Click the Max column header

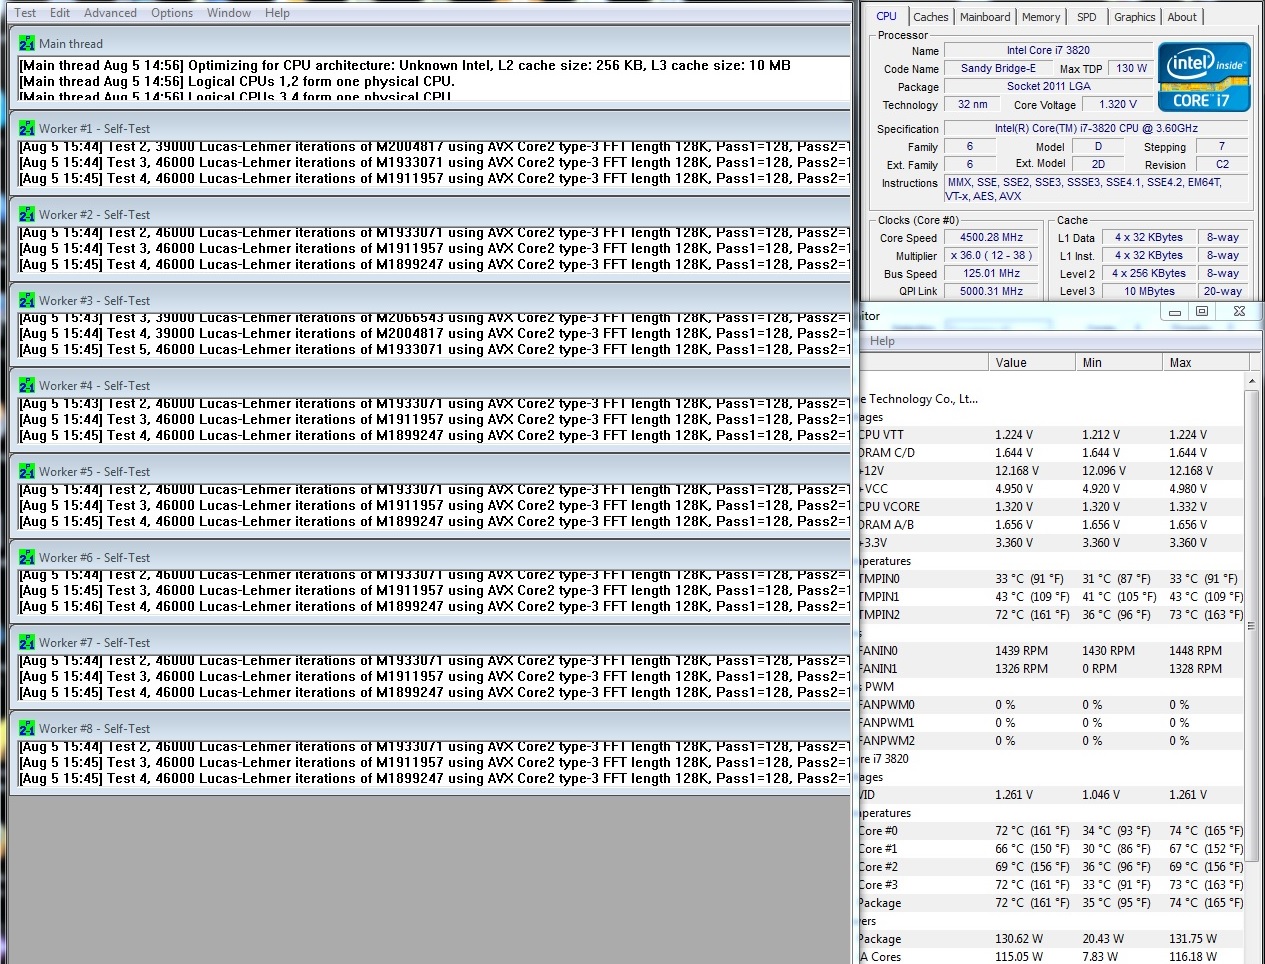pos(1205,363)
